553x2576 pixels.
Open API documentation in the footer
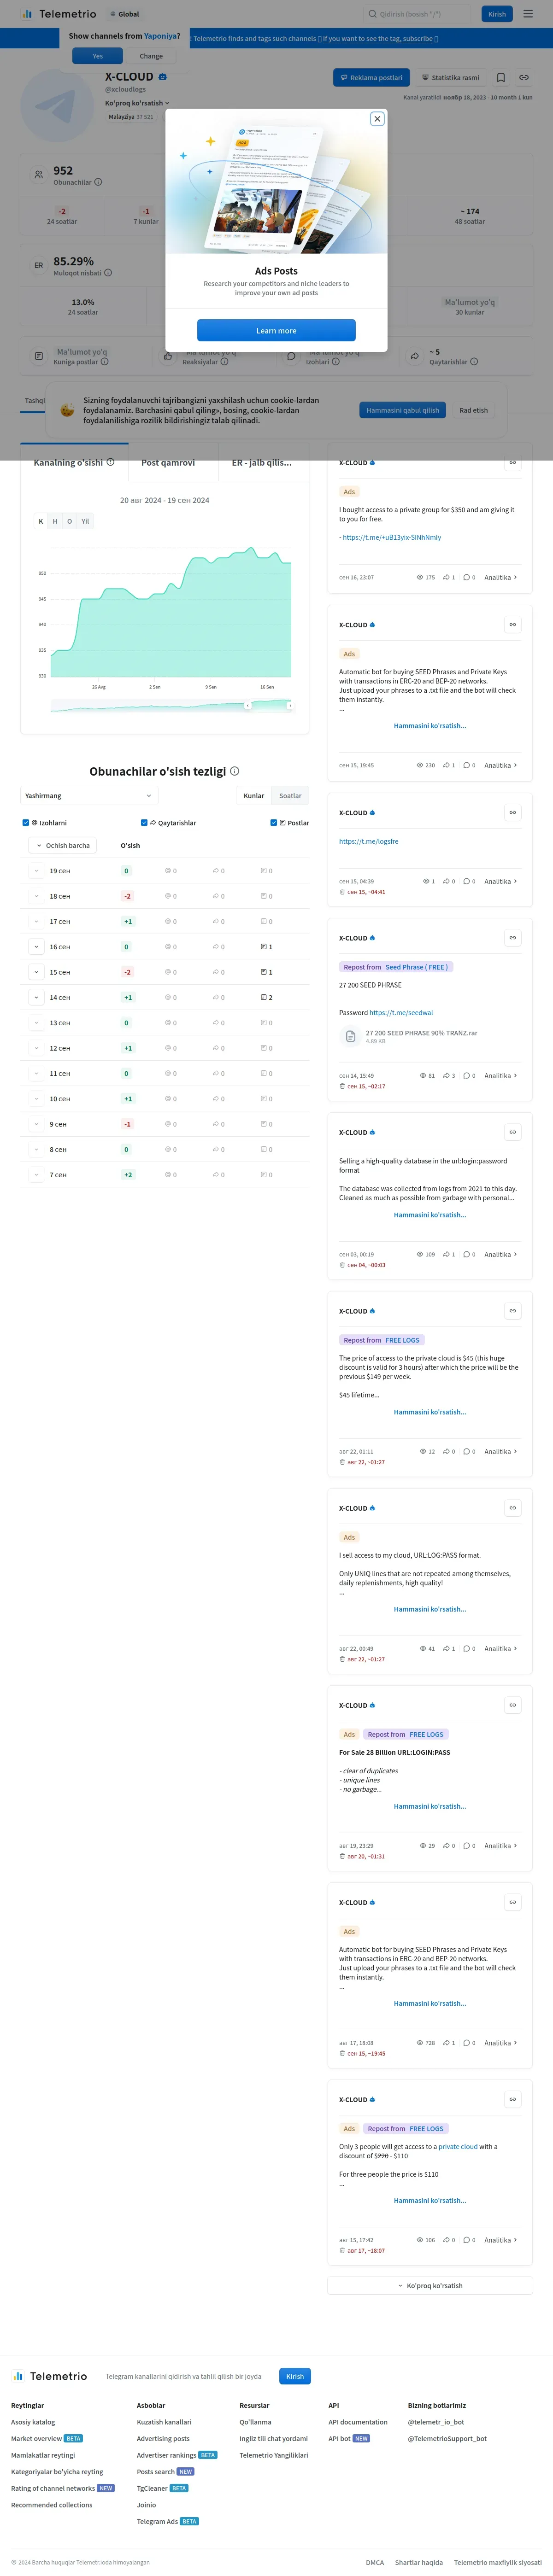[x=358, y=2422]
